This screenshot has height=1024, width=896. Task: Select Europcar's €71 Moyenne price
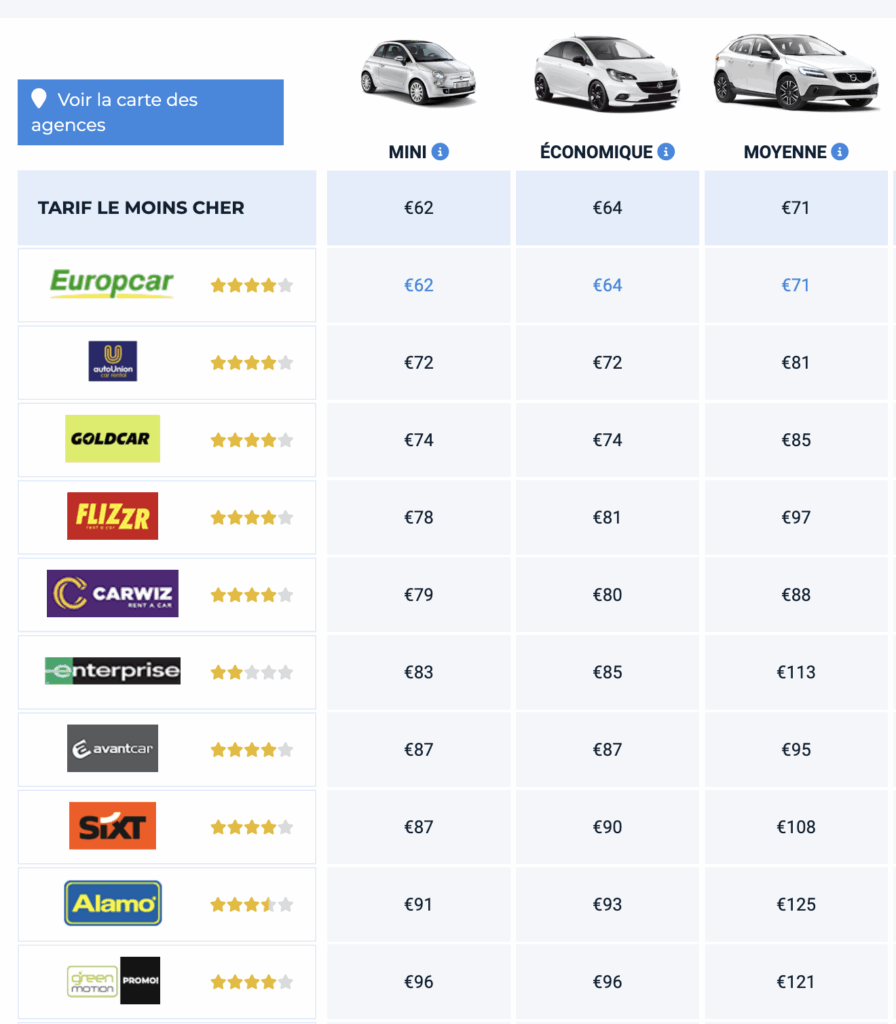click(796, 285)
